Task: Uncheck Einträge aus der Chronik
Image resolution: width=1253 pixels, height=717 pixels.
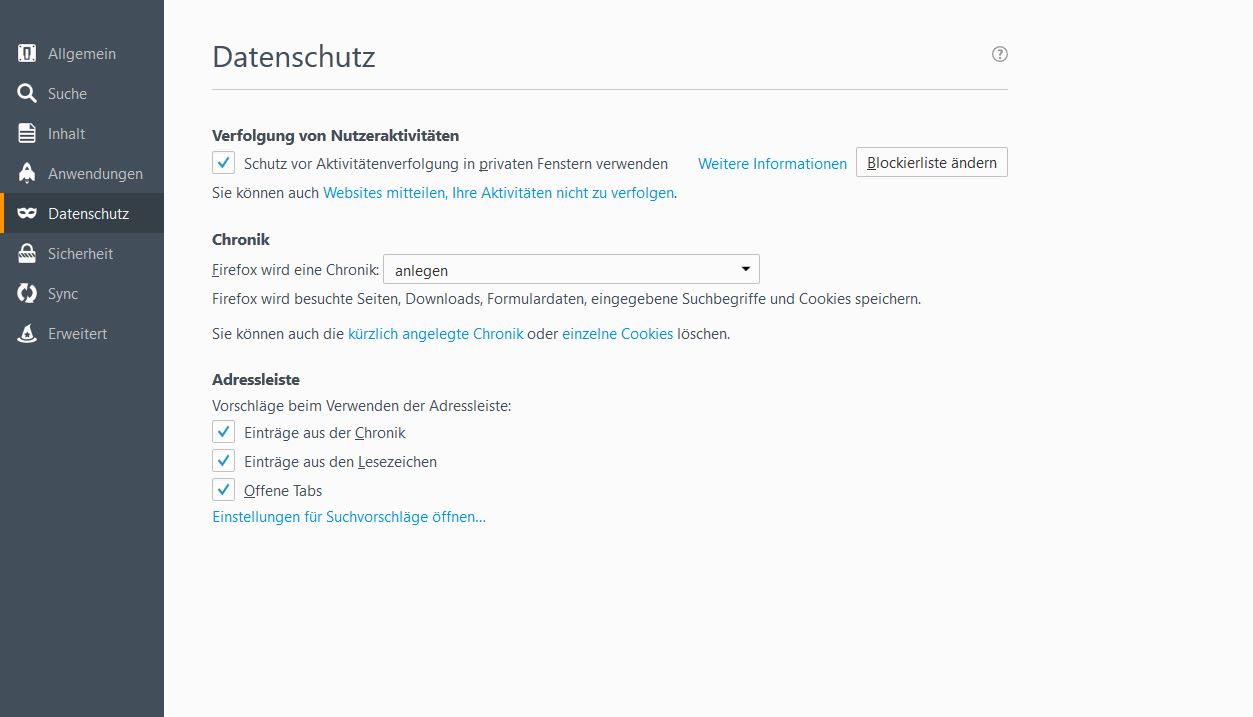Action: pos(223,432)
